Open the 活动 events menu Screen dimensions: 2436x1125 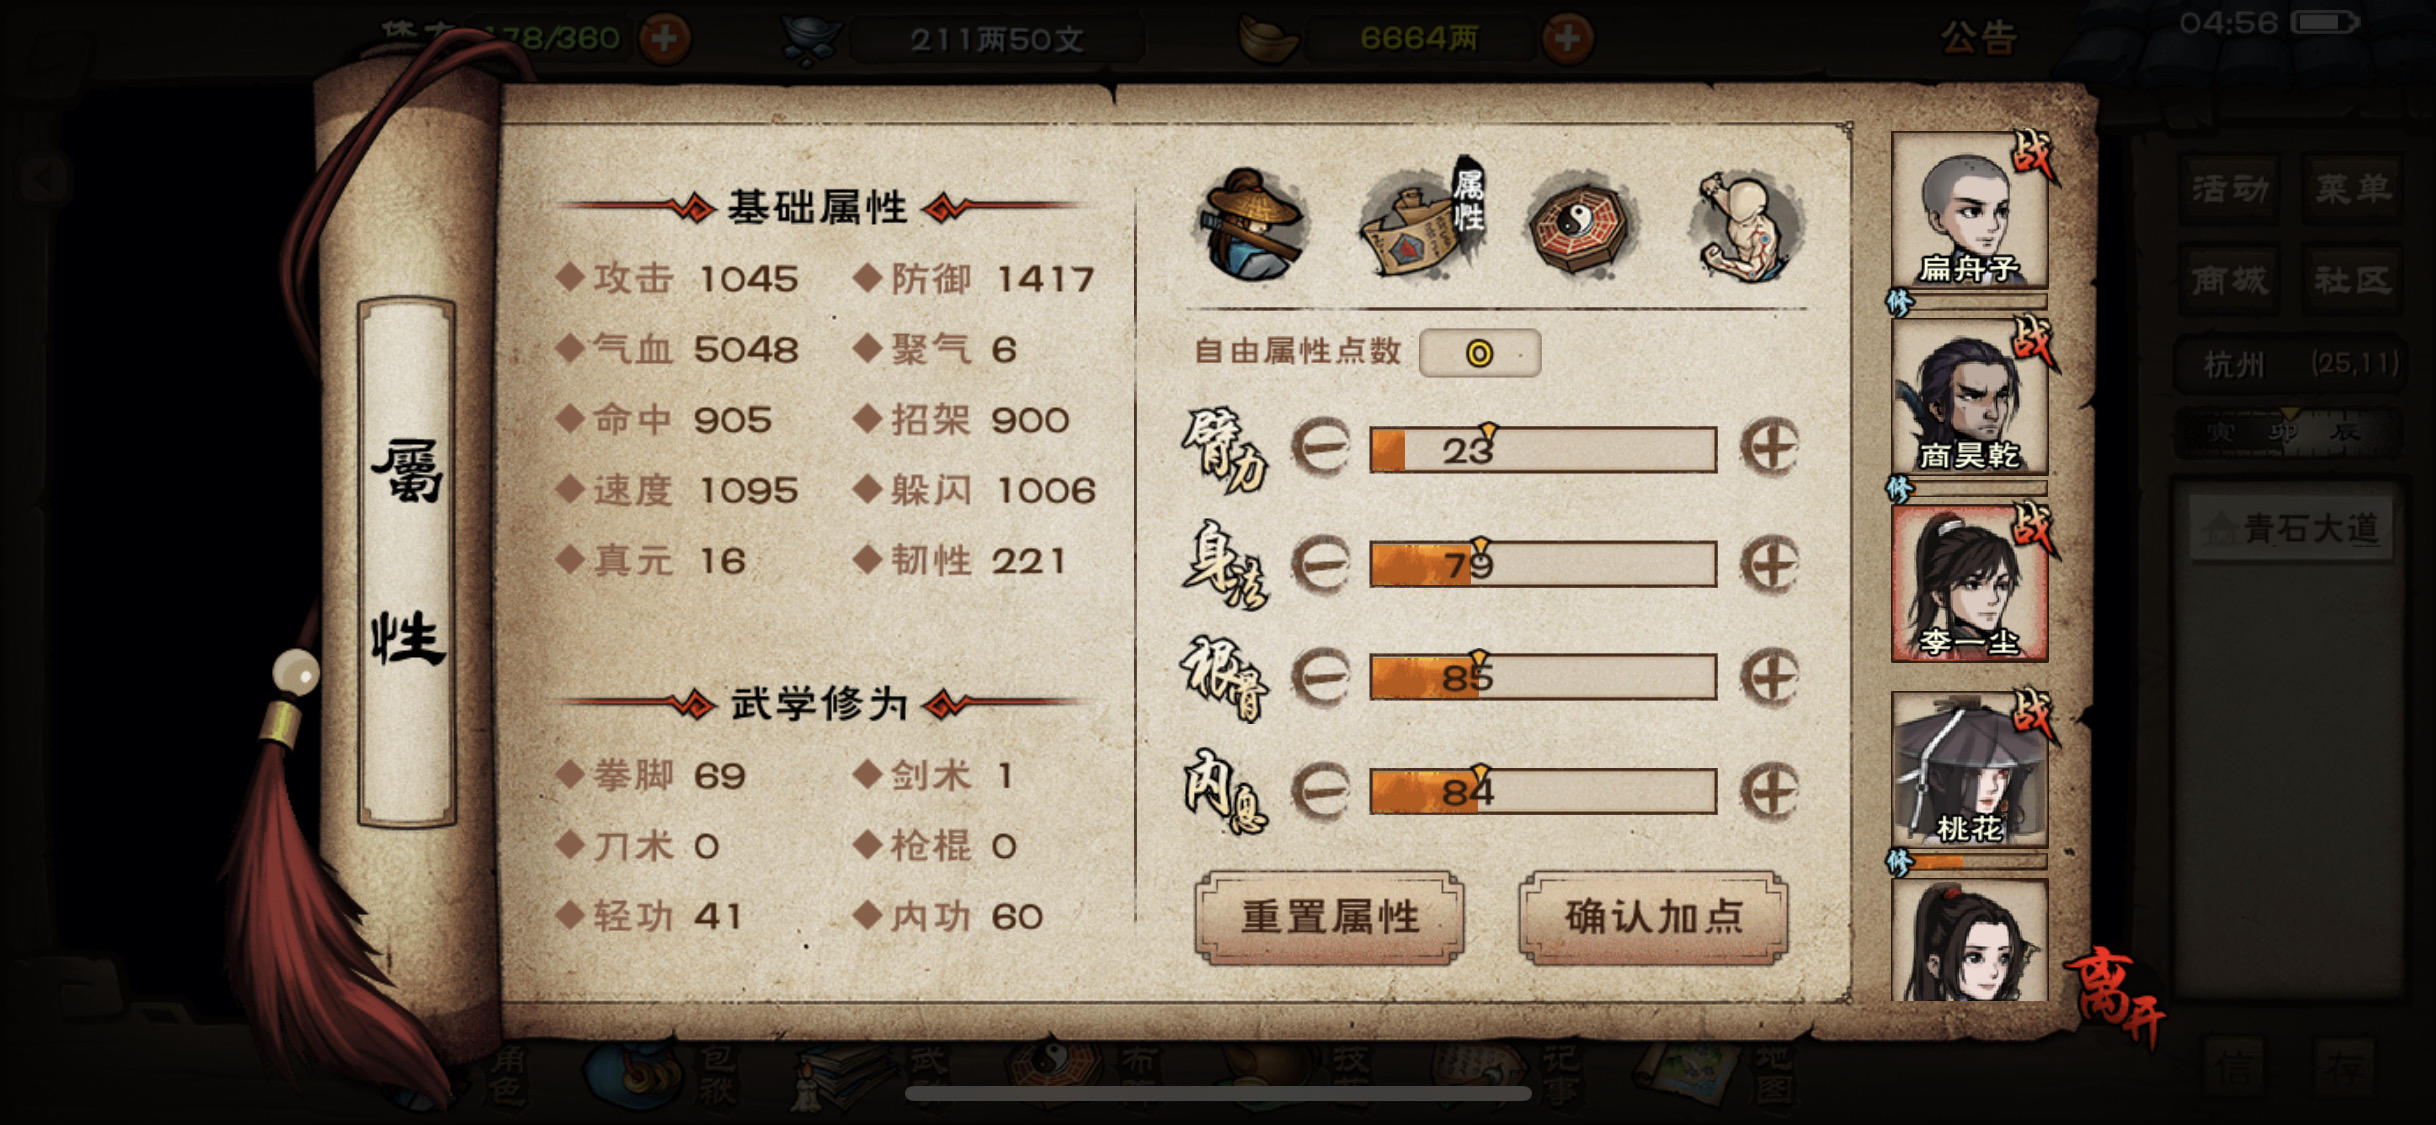click(x=2230, y=188)
